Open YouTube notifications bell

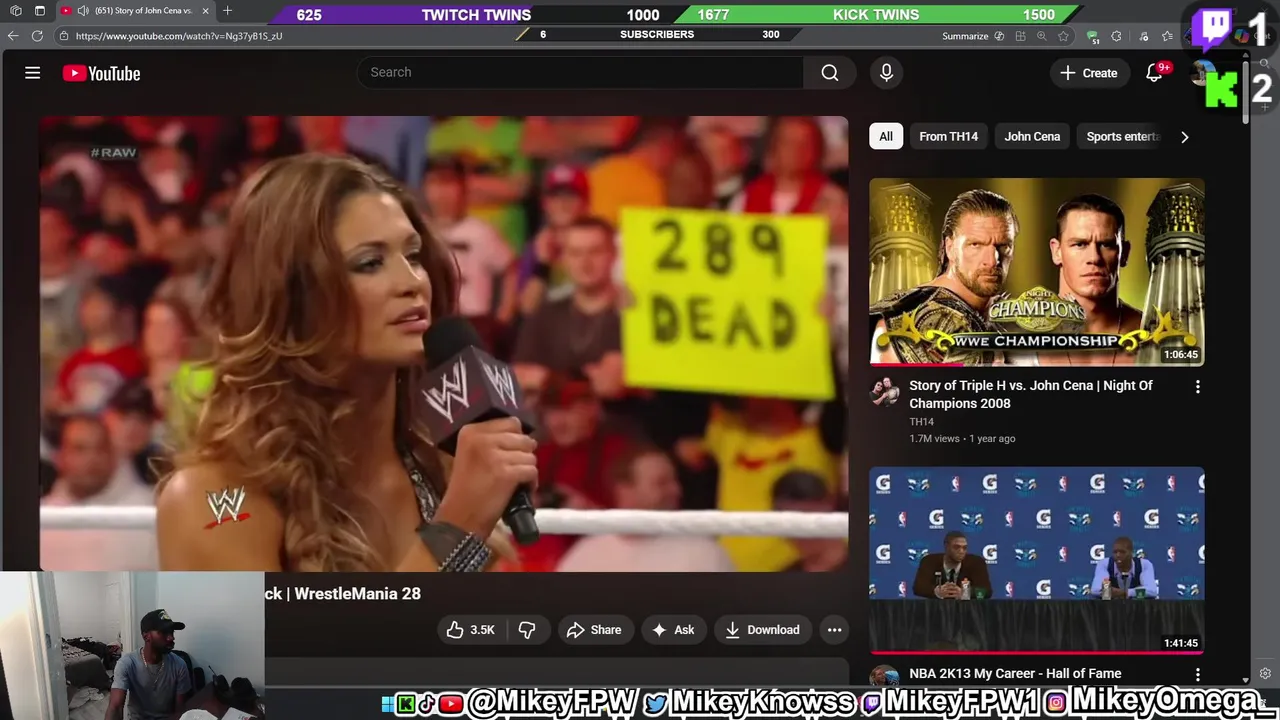tap(1154, 73)
